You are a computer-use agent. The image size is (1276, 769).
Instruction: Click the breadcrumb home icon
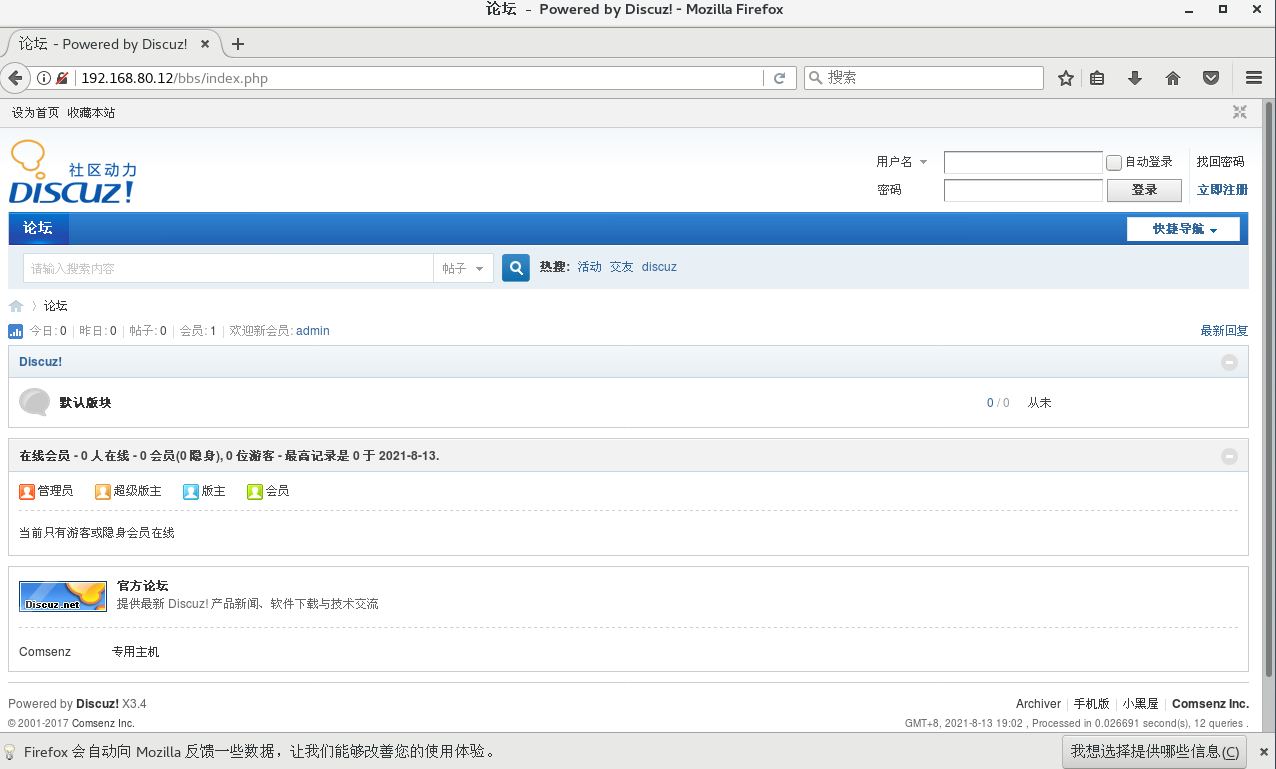16,306
